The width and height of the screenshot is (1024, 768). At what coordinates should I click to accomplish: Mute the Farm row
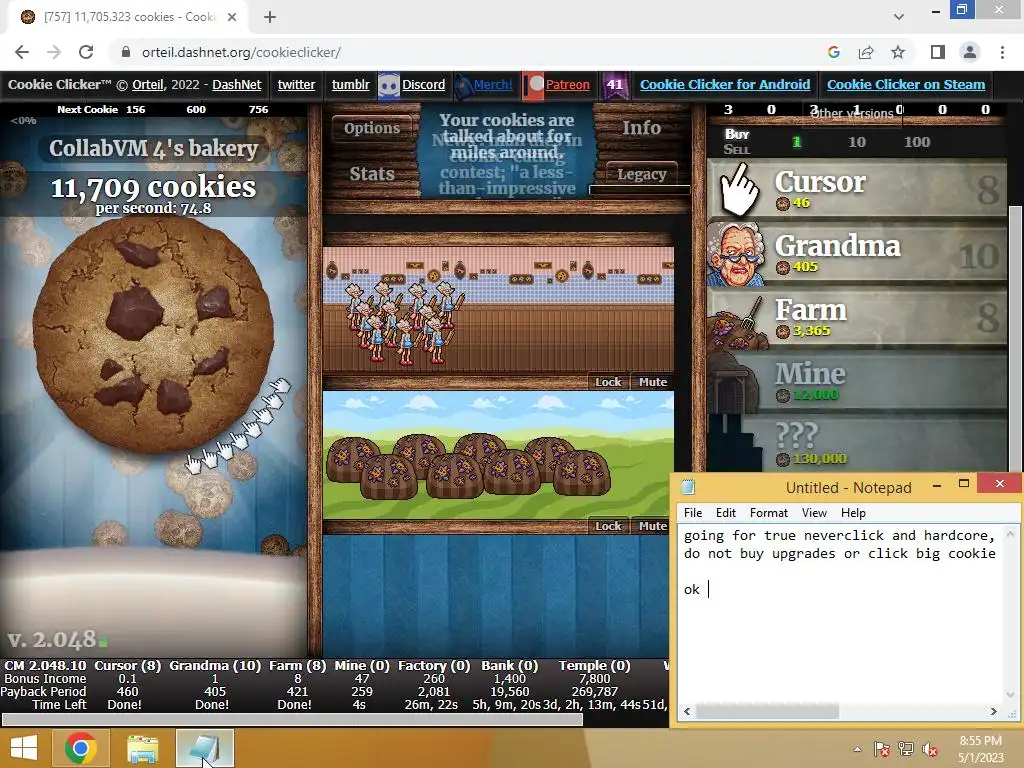652,526
